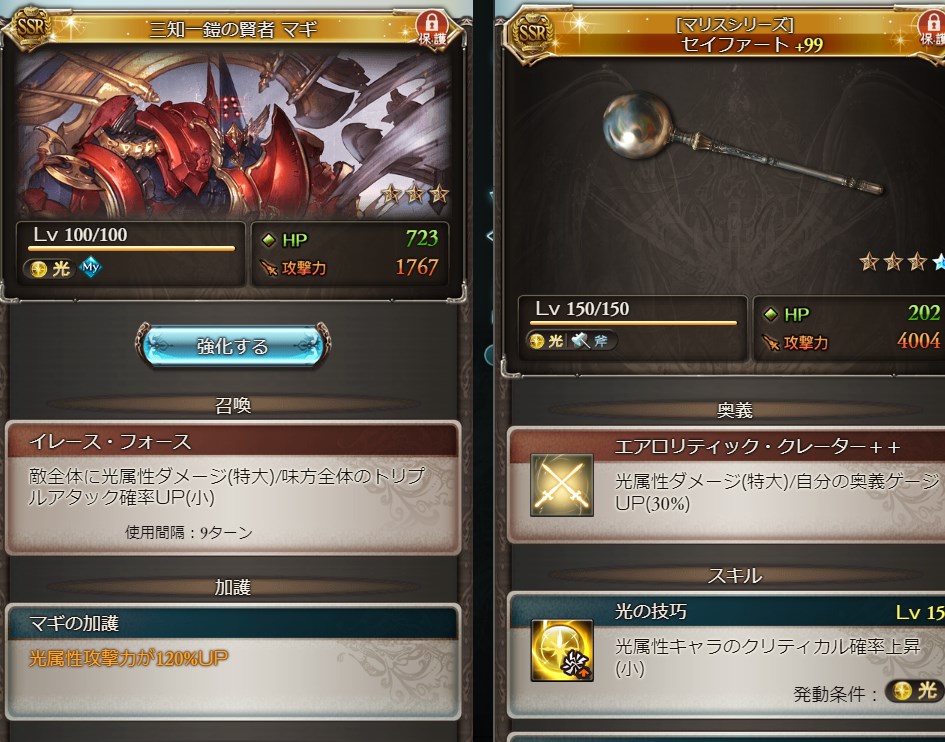945x742 pixels.
Task: Click the エアロリティック・クレーター++ ougi title
Action: click(757, 447)
